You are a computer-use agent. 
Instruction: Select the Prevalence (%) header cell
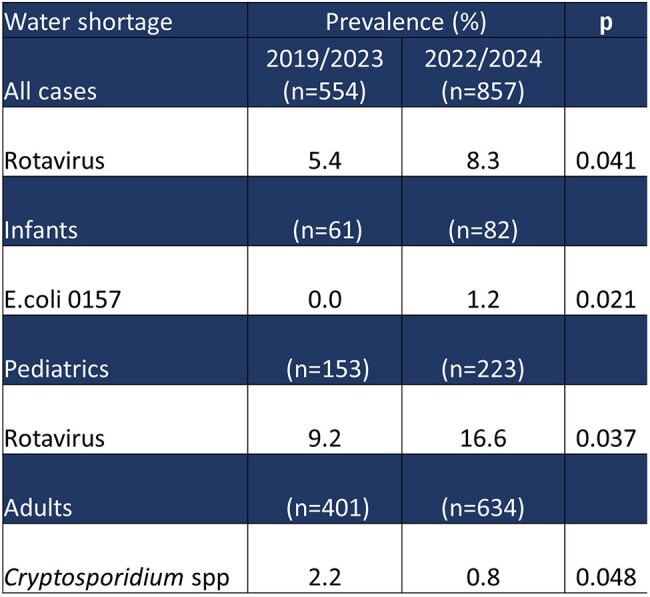[x=406, y=21]
